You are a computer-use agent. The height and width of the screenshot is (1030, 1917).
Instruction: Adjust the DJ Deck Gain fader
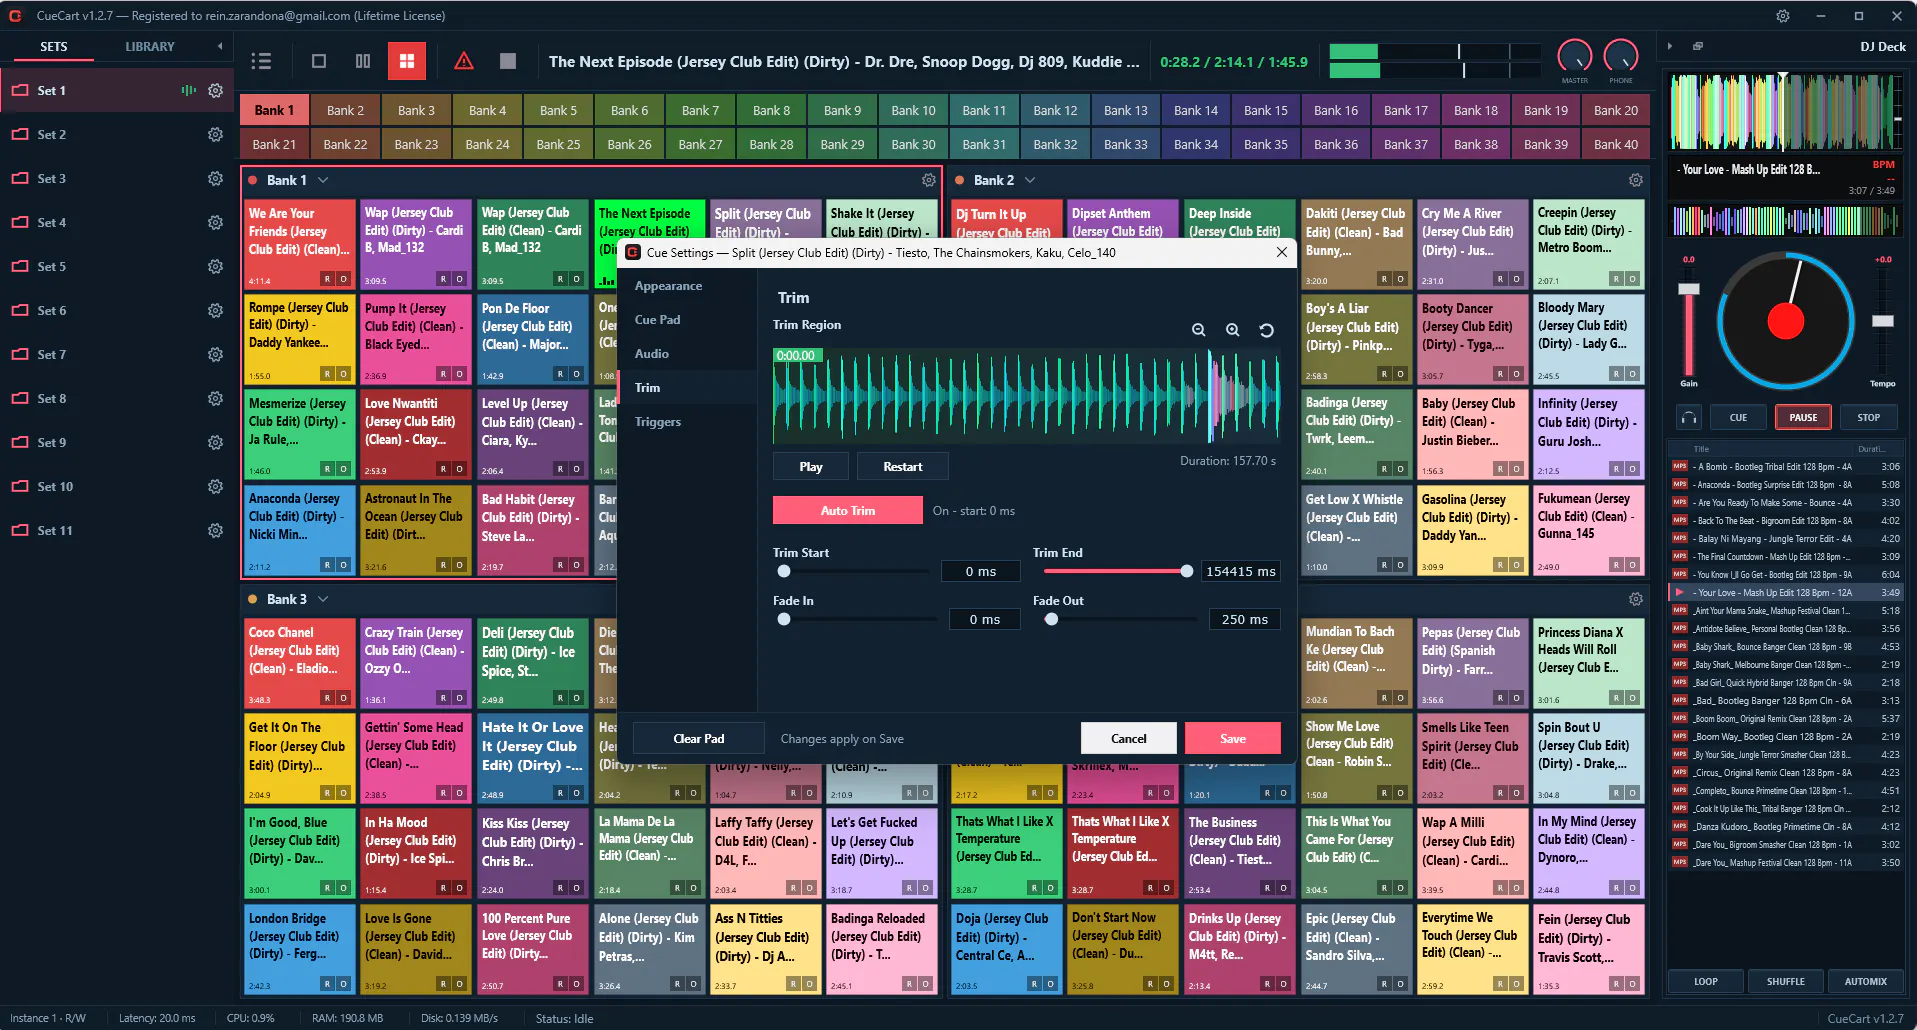[1689, 289]
